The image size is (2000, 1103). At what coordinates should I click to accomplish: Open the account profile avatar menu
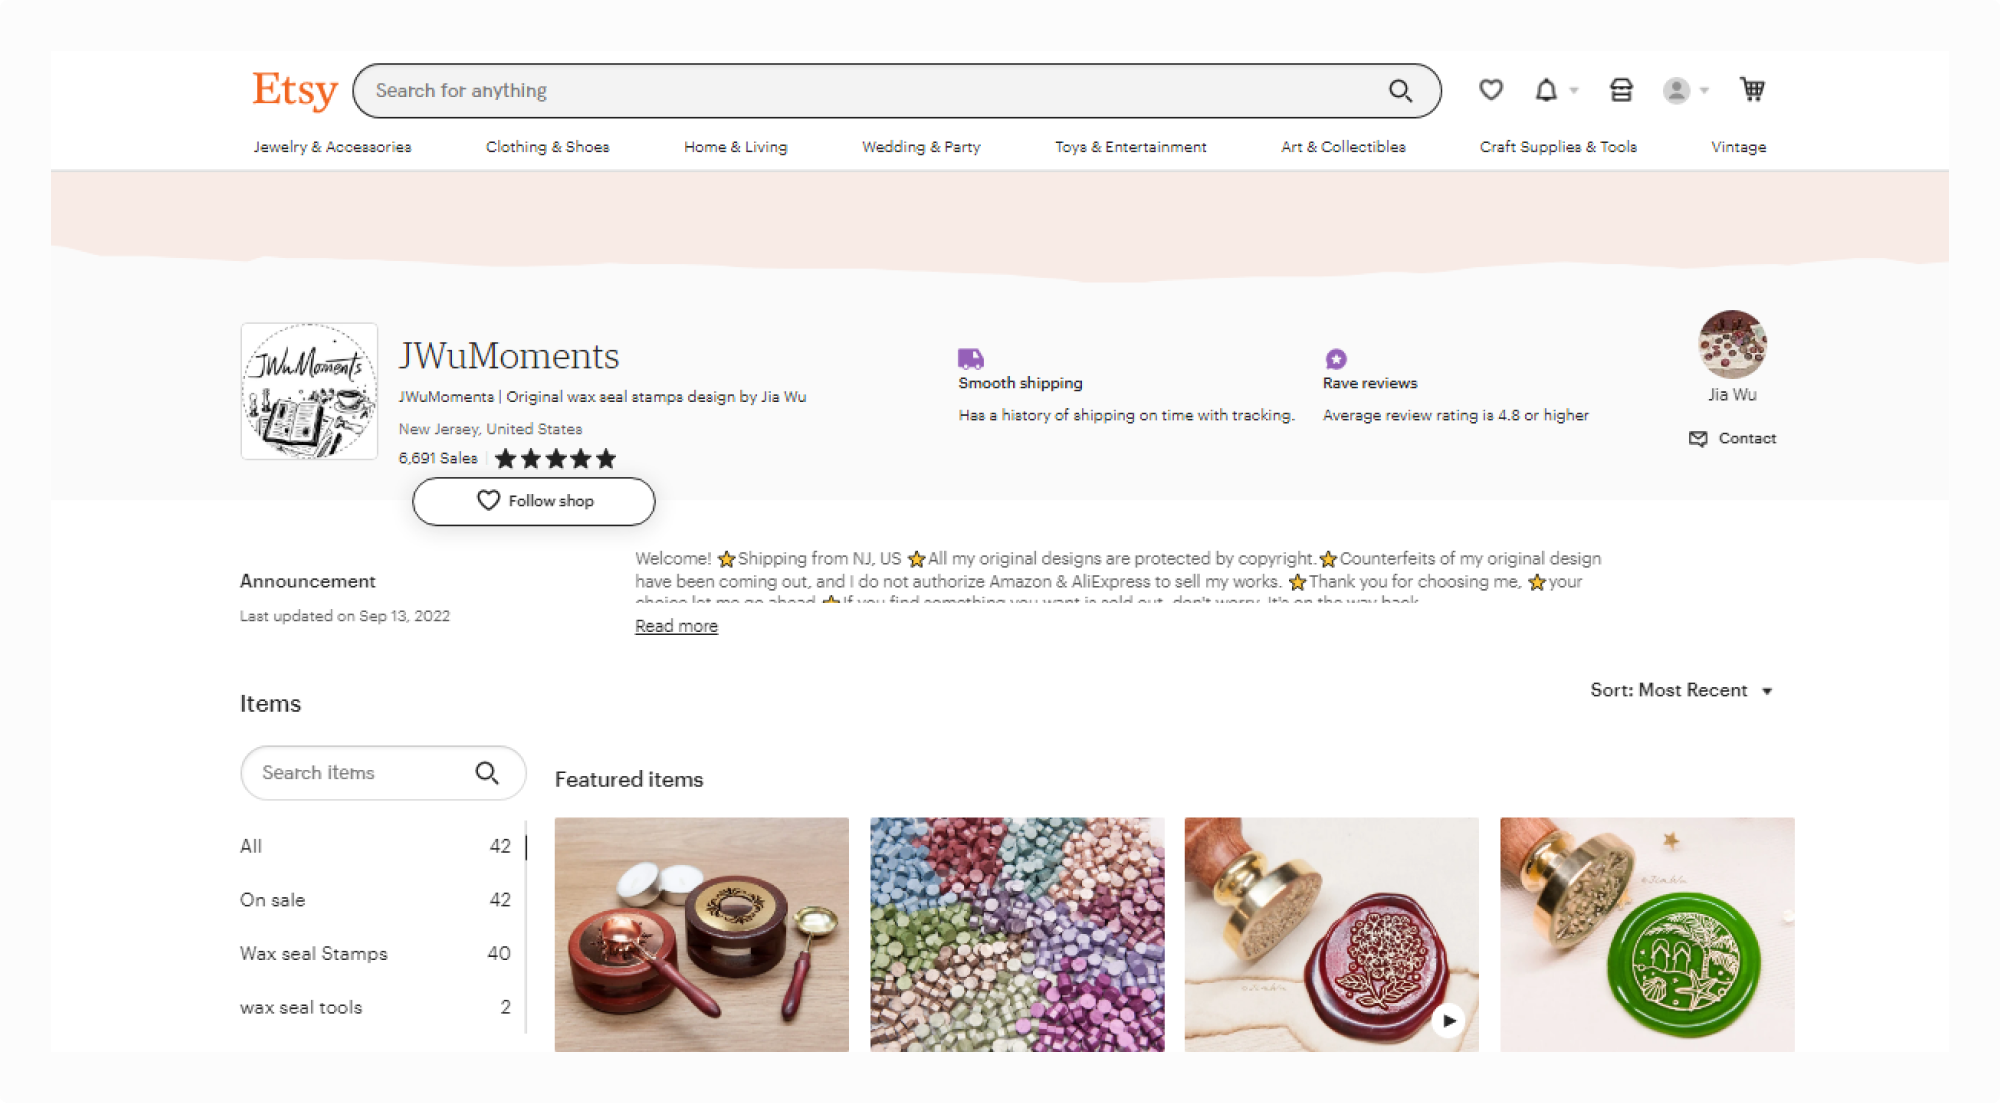pyautogui.click(x=1677, y=90)
